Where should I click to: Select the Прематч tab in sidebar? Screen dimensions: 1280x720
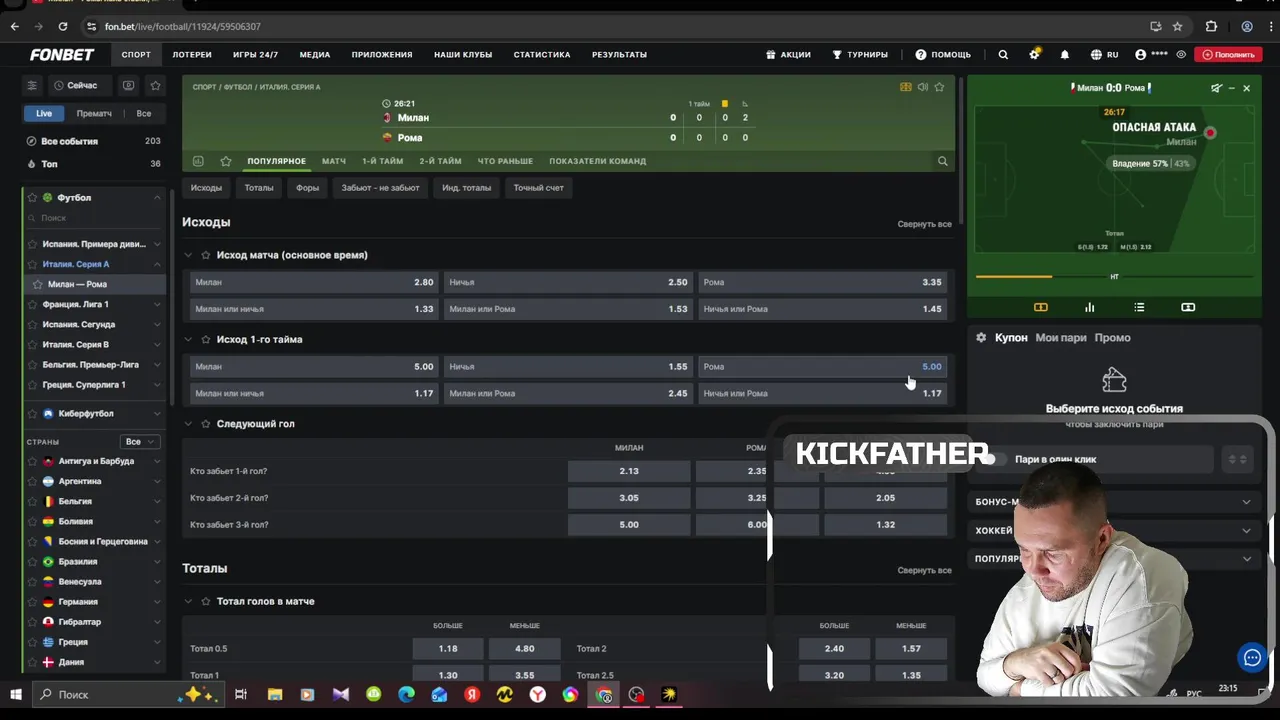[x=94, y=113]
